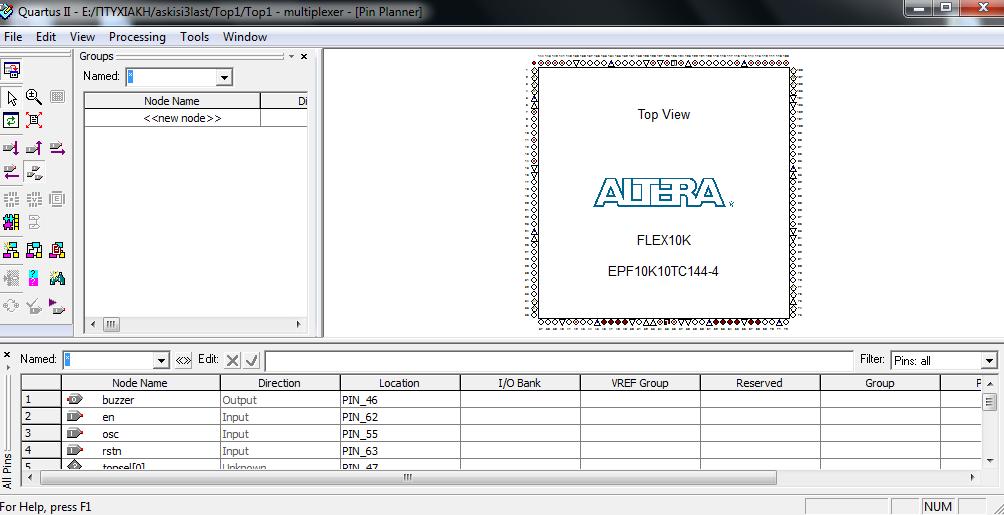This screenshot has width=1004, height=515.
Task: Click the Edit cancel X button
Action: [232, 361]
